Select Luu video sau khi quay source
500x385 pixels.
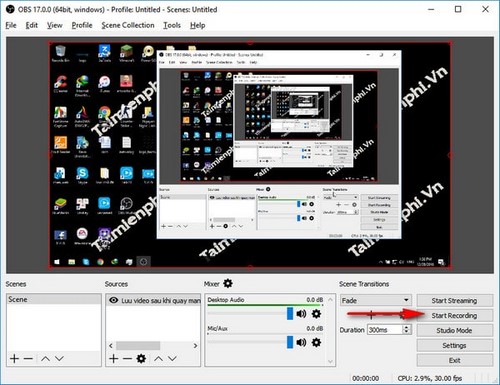click(x=153, y=300)
